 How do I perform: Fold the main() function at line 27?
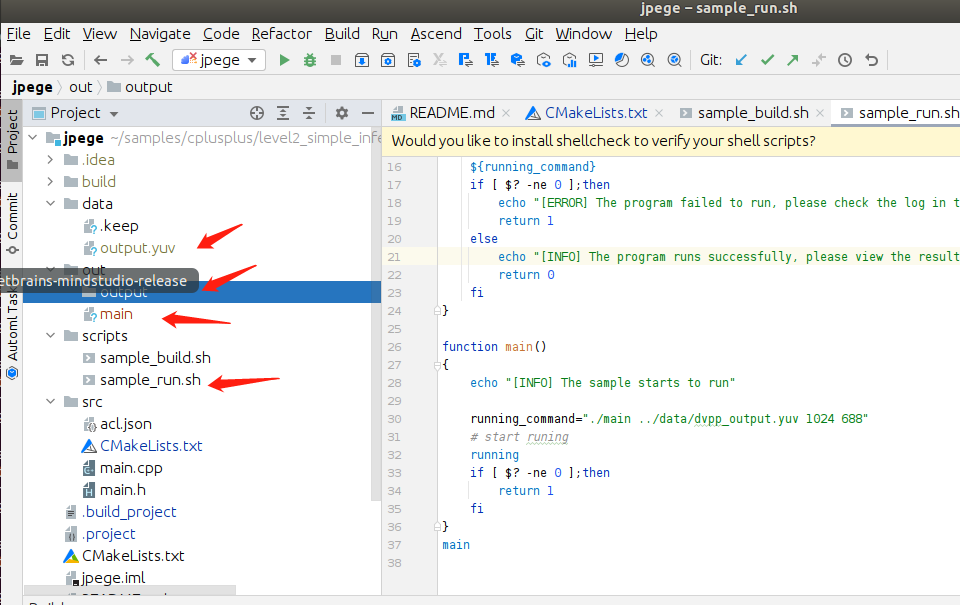coord(437,365)
